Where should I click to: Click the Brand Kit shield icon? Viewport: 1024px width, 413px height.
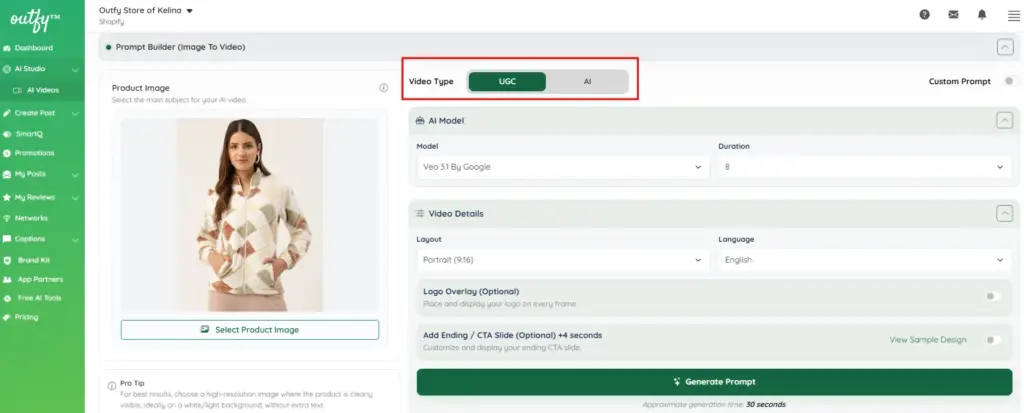click(x=7, y=260)
